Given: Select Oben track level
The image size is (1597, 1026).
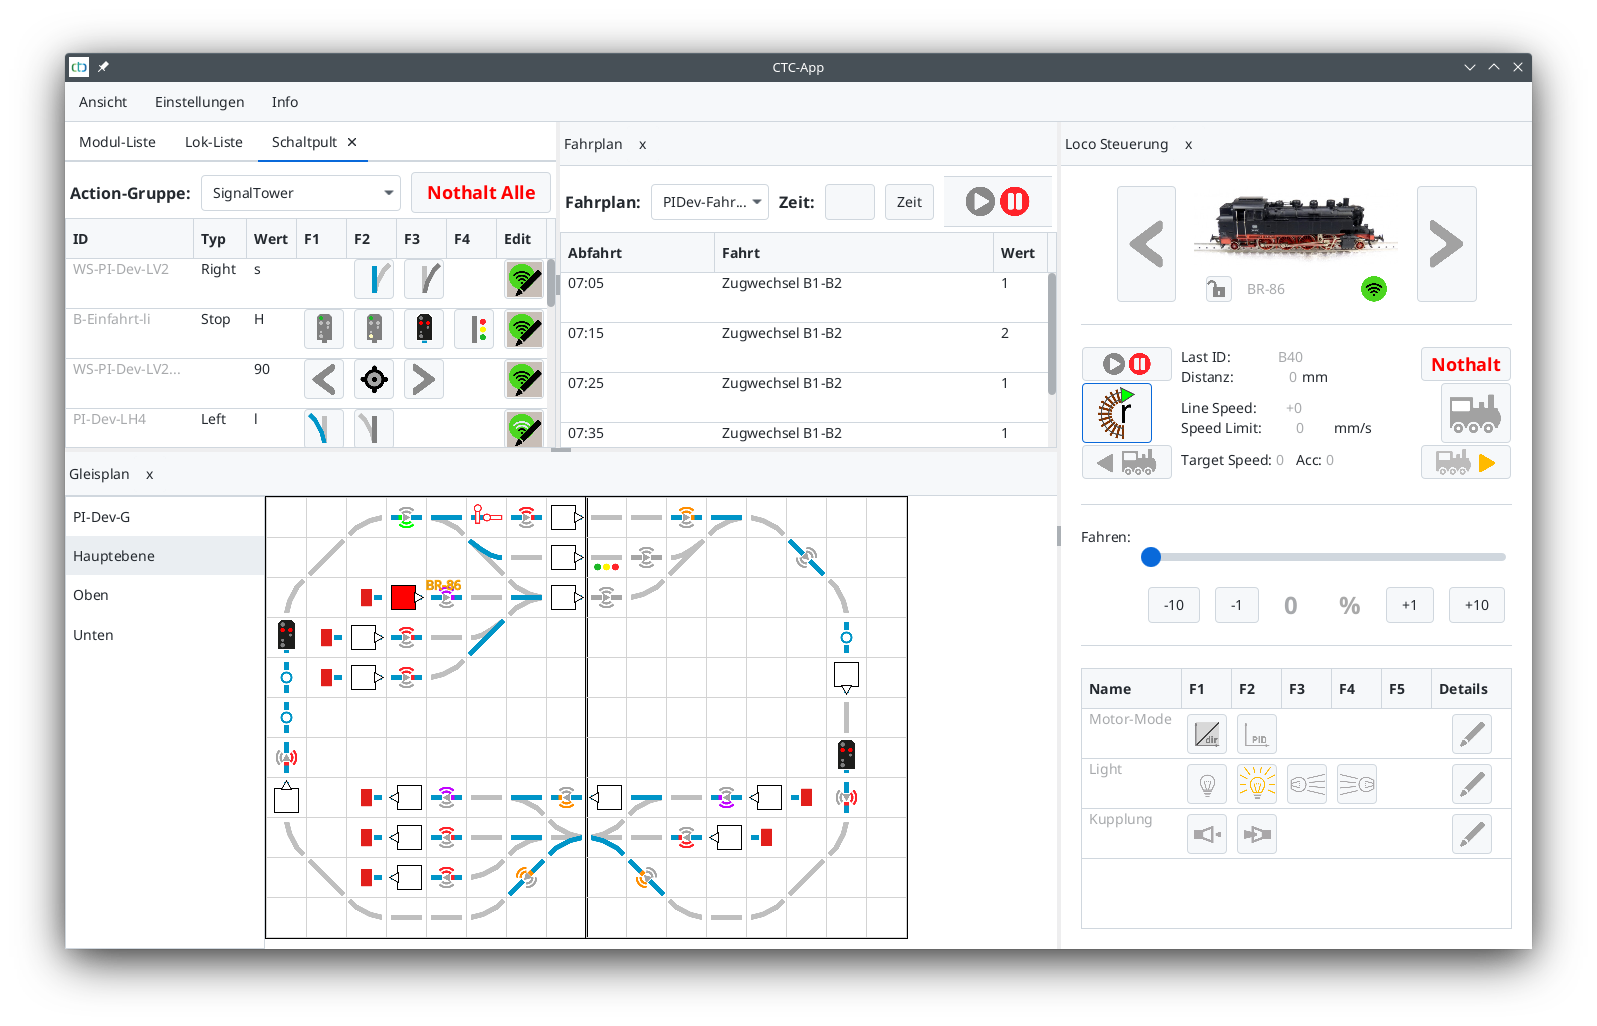Looking at the screenshot, I should pos(165,595).
